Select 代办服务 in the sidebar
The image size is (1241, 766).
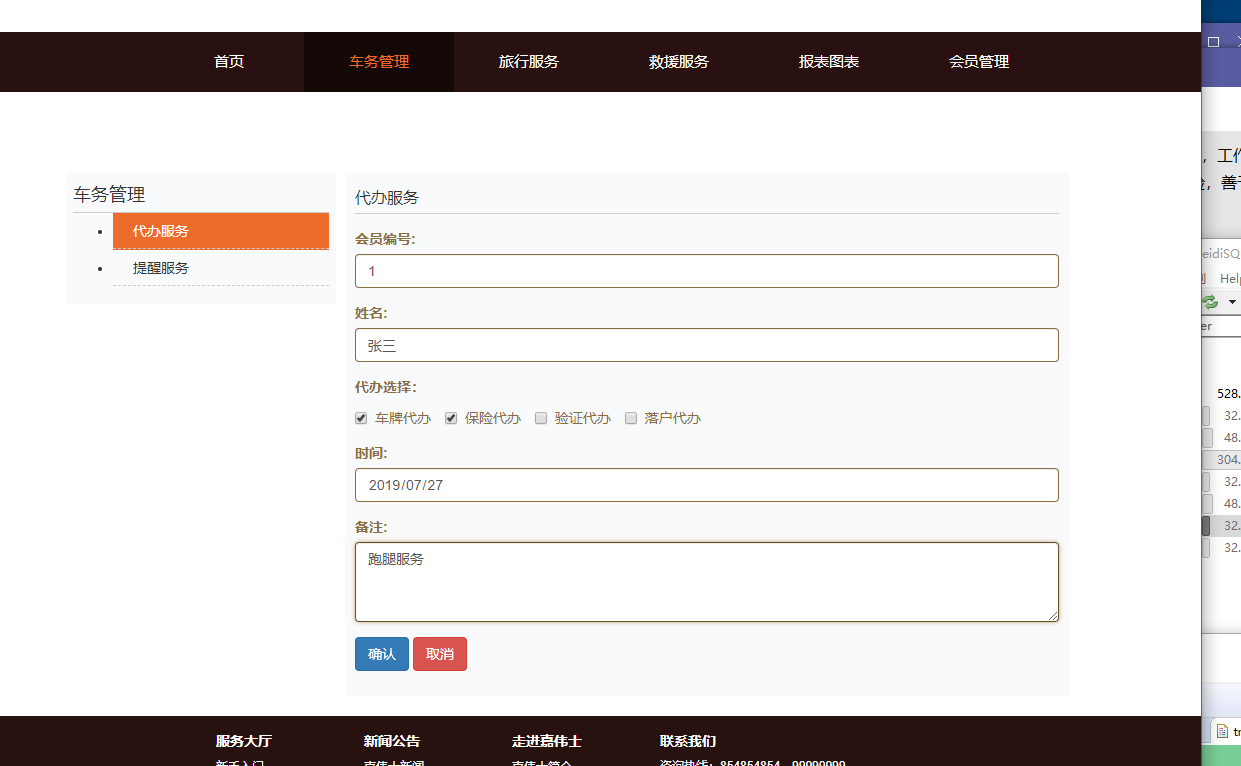[220, 231]
